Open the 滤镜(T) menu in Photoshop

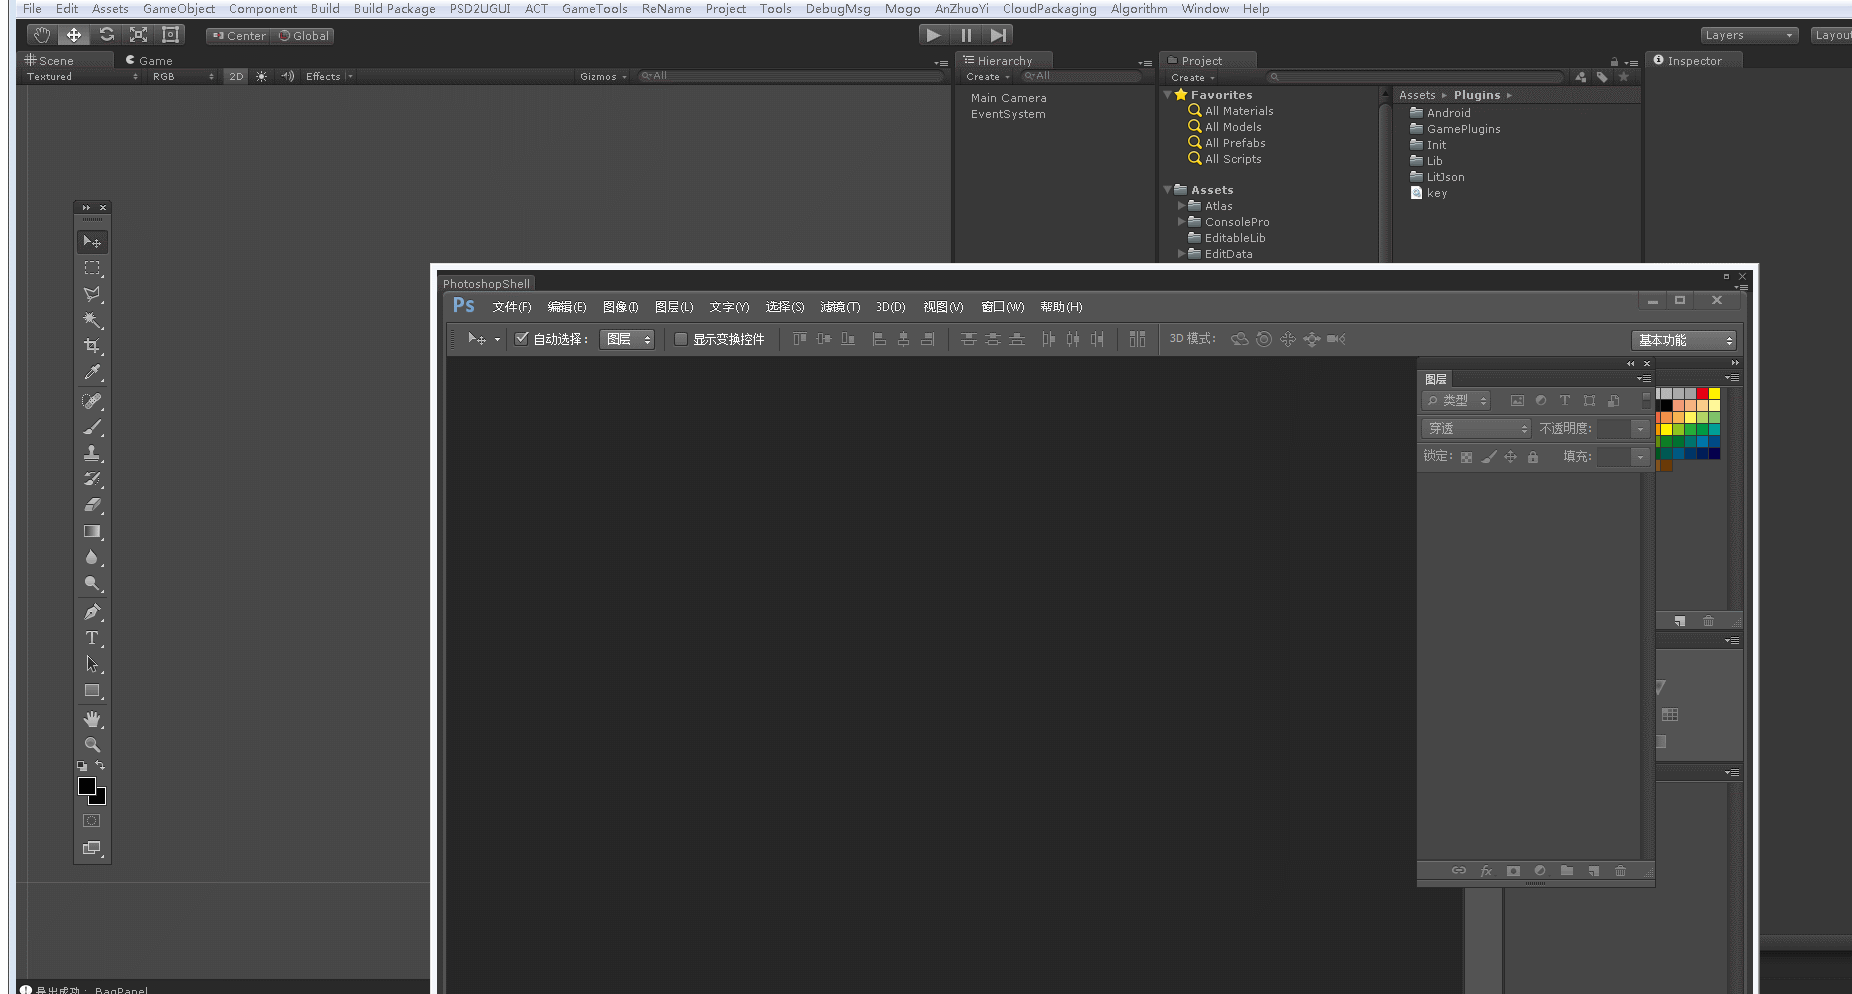coord(840,307)
